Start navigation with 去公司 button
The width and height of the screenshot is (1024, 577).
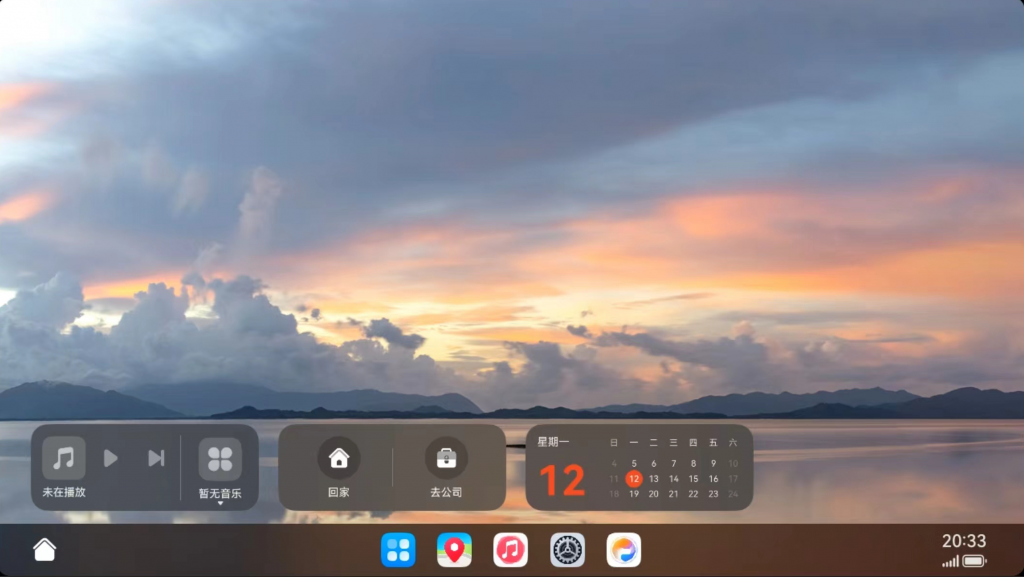click(x=446, y=458)
